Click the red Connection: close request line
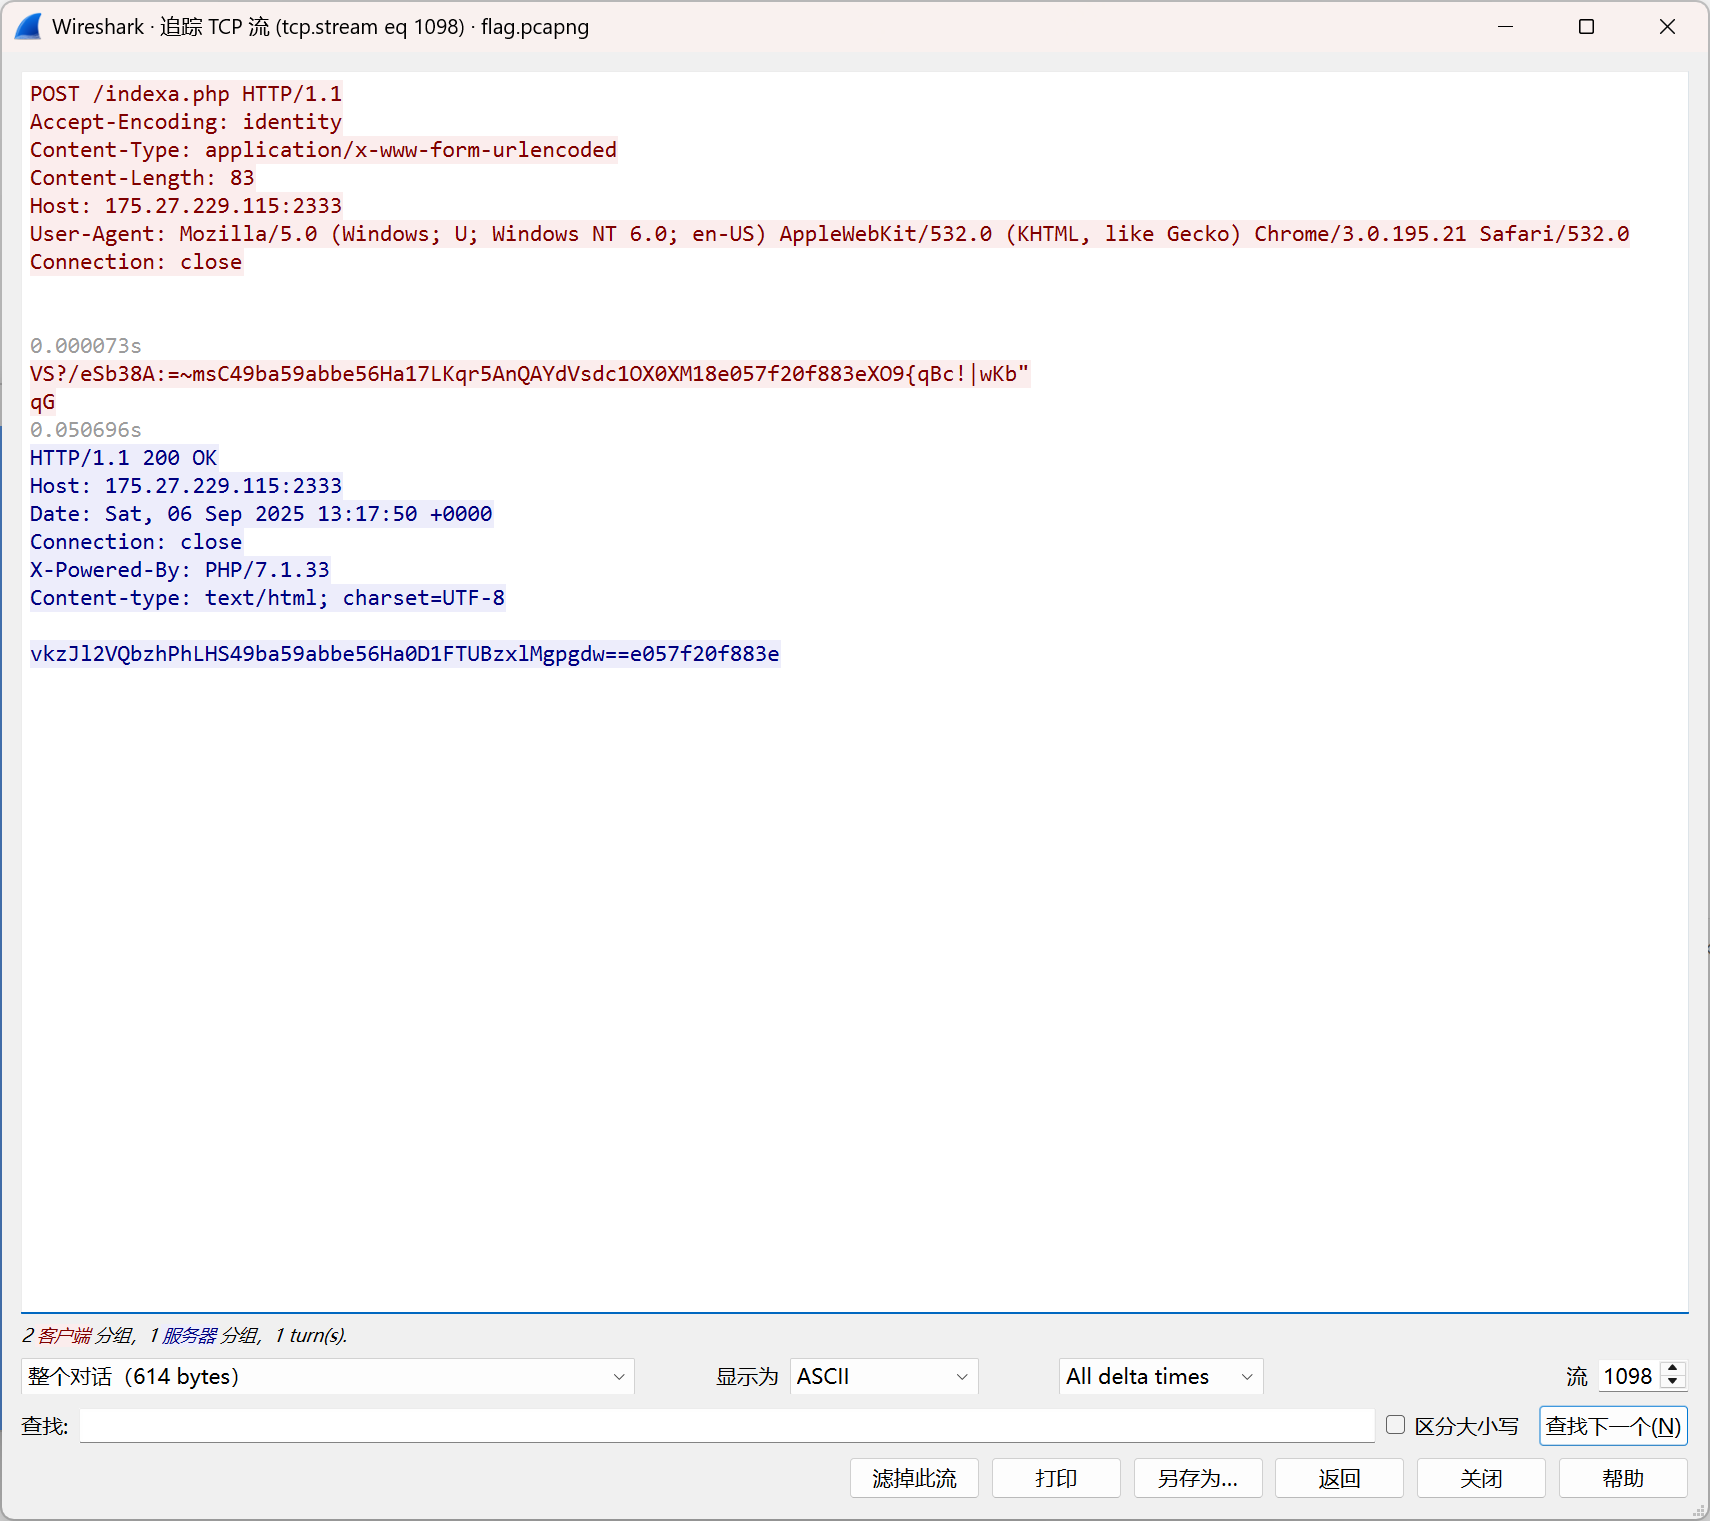The width and height of the screenshot is (1710, 1521). click(x=136, y=262)
